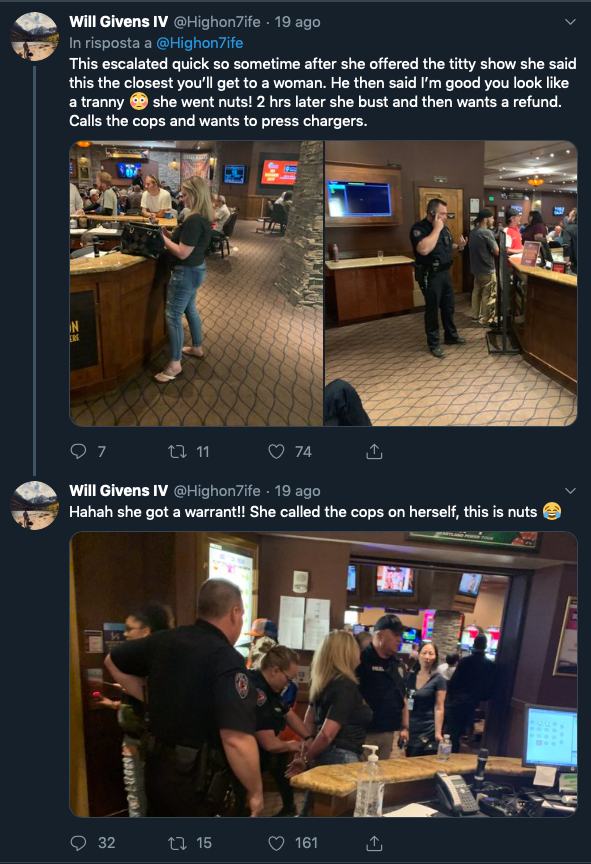Open Will Givens IV profile name on second tweet
This screenshot has height=864, width=591.
coord(118,490)
